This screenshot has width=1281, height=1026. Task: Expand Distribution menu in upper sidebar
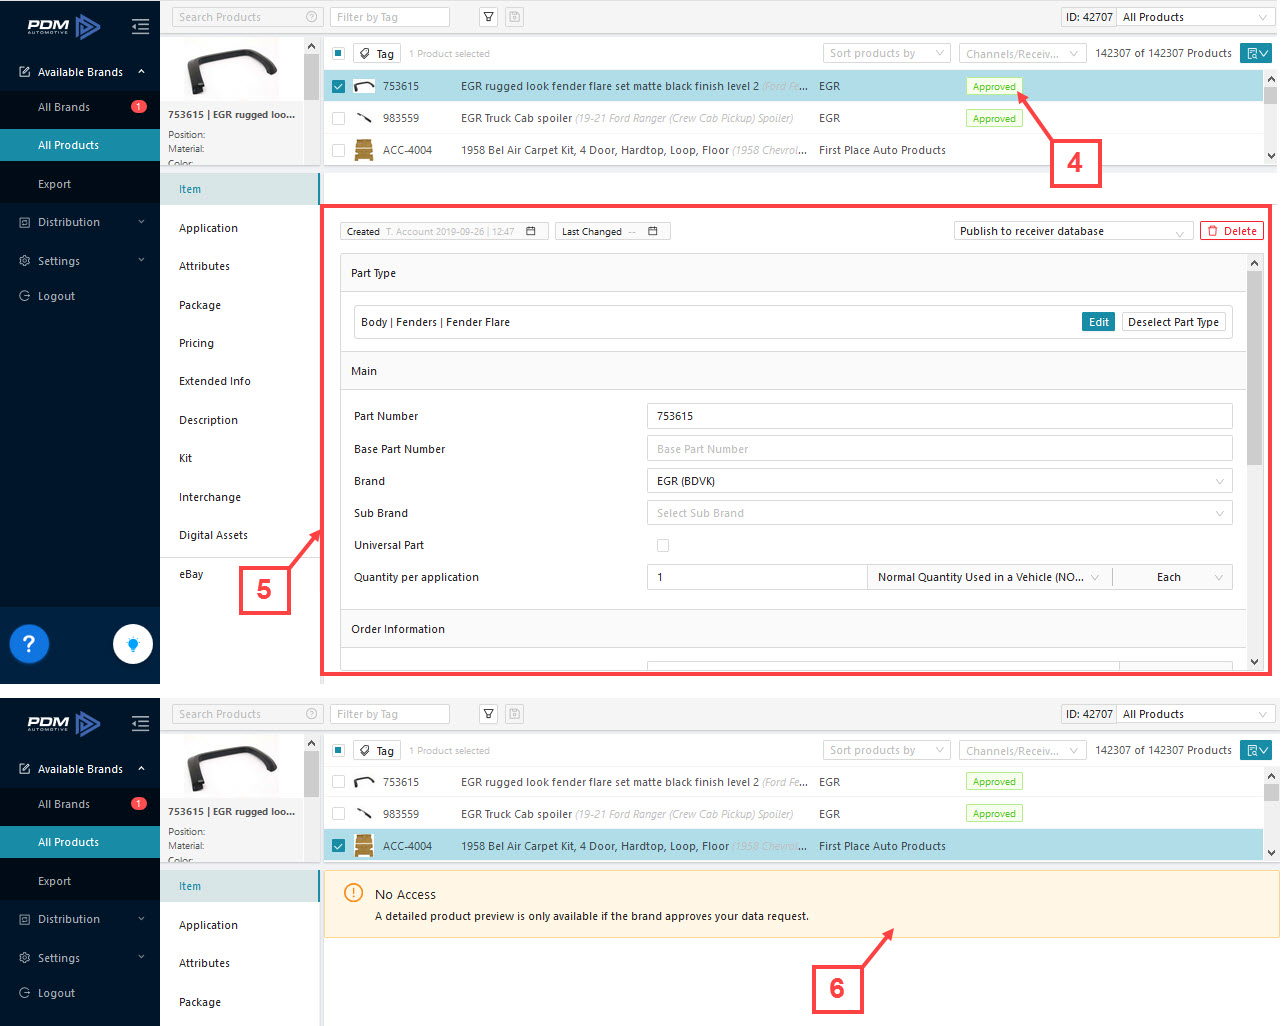80,222
